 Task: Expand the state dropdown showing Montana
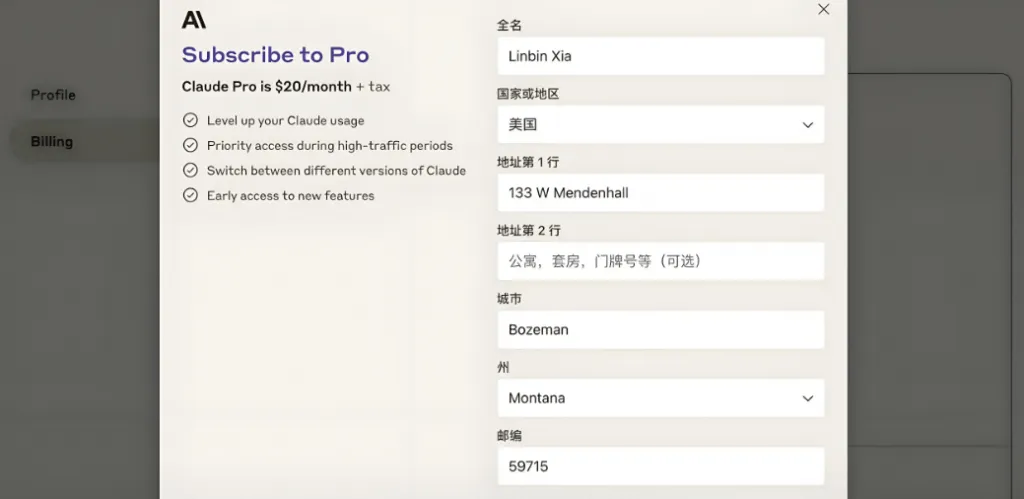point(660,398)
